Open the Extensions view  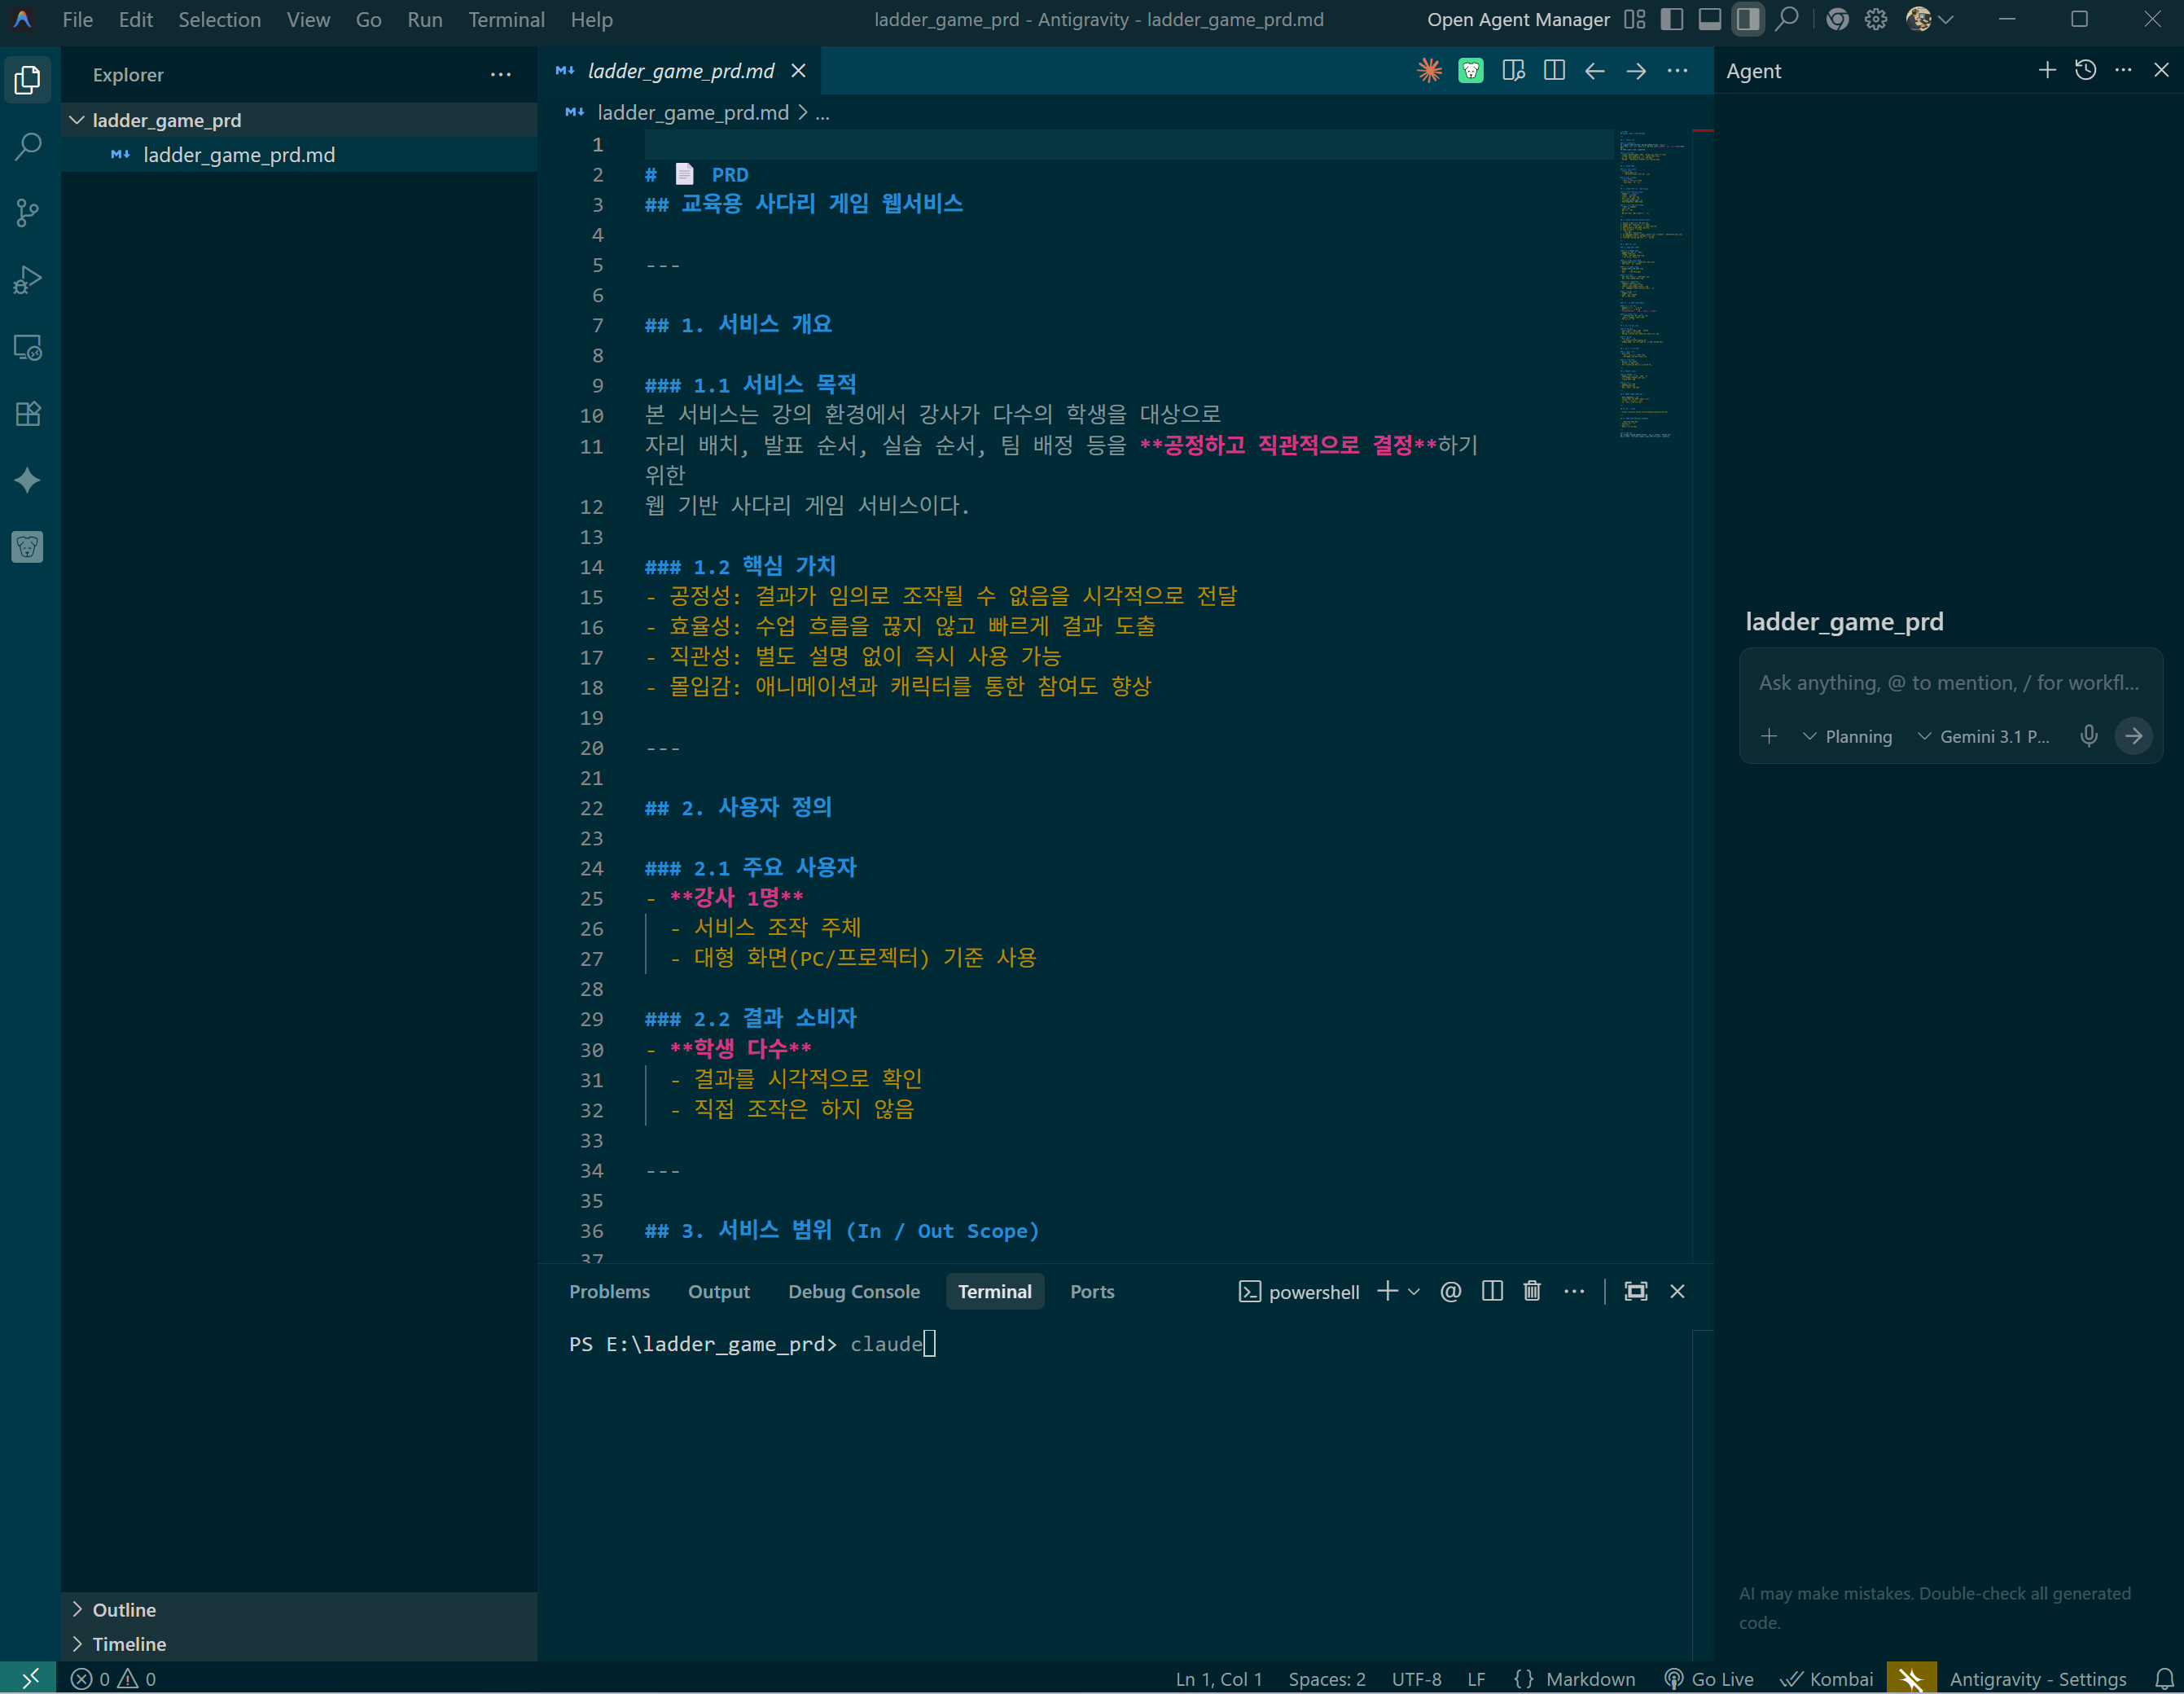coord(28,414)
